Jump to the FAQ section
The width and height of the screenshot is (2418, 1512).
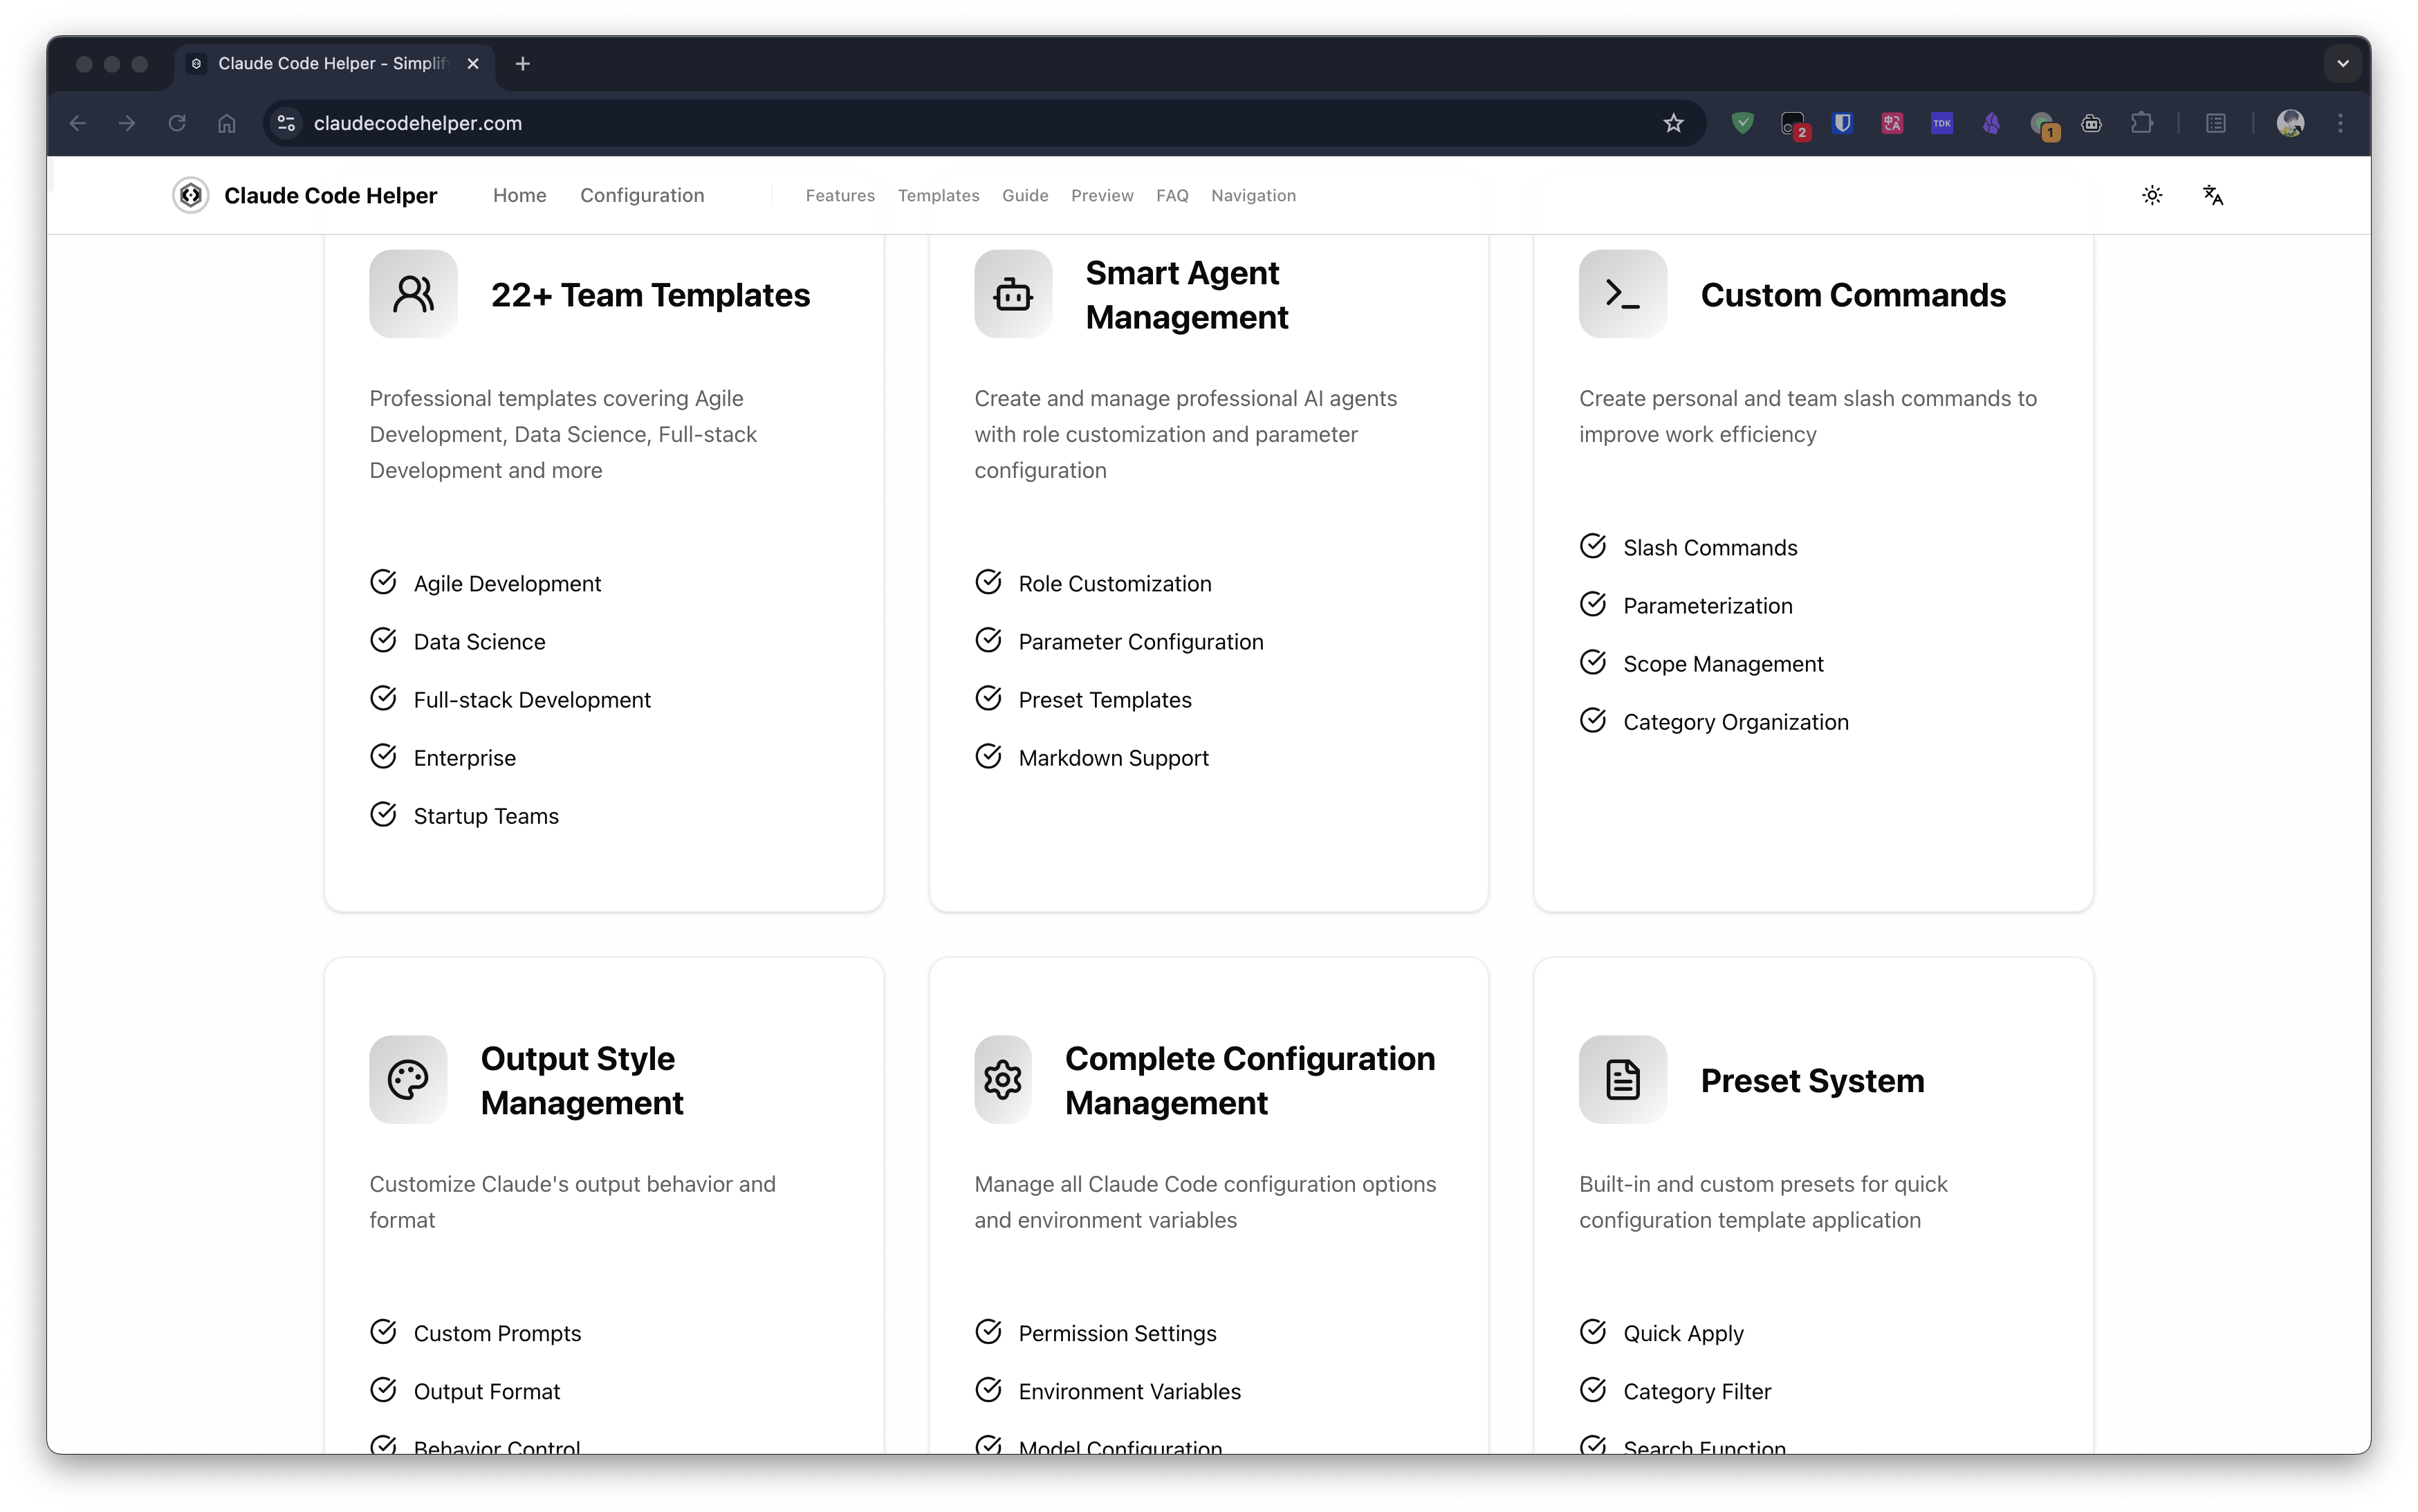tap(1172, 195)
